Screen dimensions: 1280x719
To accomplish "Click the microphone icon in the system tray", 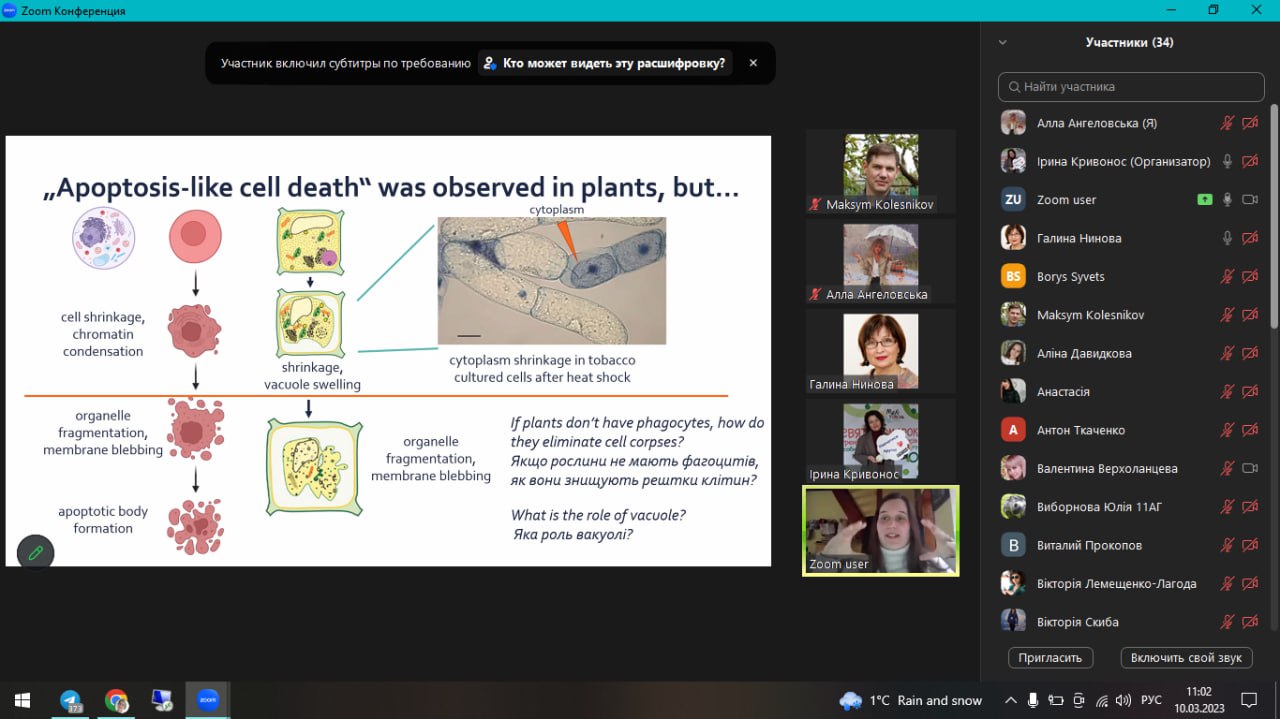I will [1033, 700].
